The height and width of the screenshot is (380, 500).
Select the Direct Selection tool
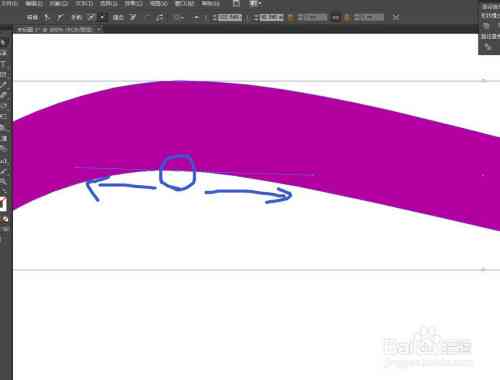(4, 53)
